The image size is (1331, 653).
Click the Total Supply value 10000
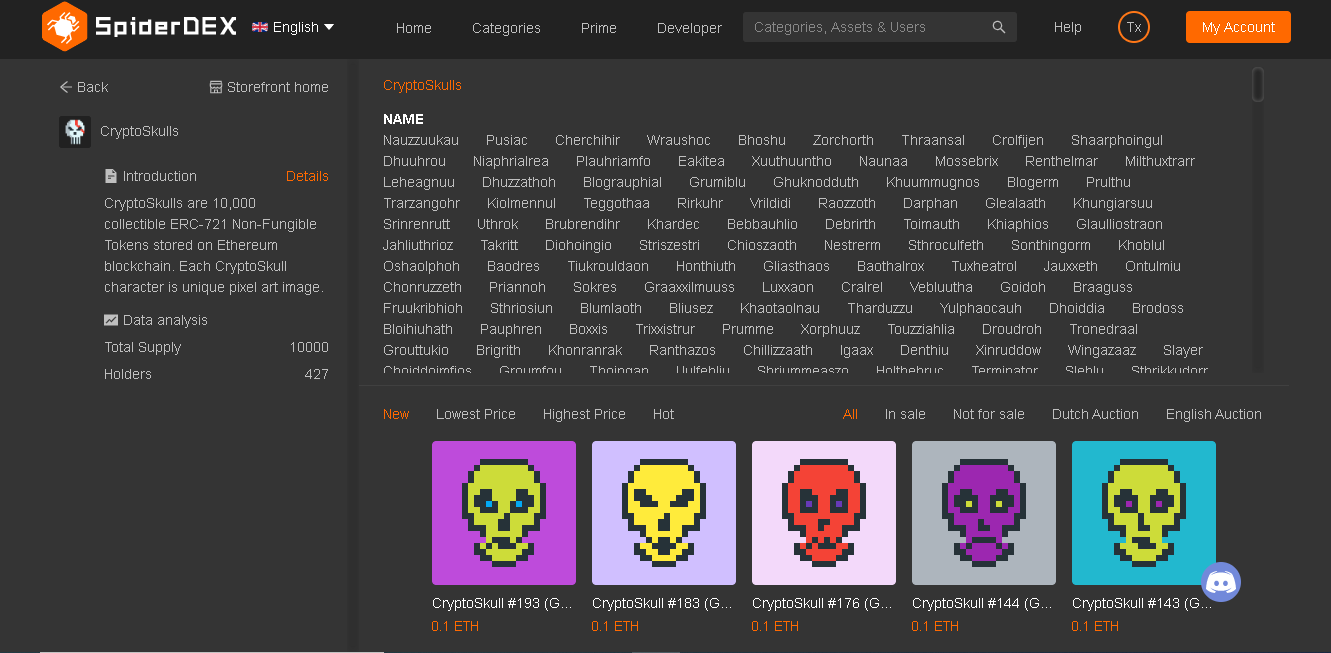309,347
